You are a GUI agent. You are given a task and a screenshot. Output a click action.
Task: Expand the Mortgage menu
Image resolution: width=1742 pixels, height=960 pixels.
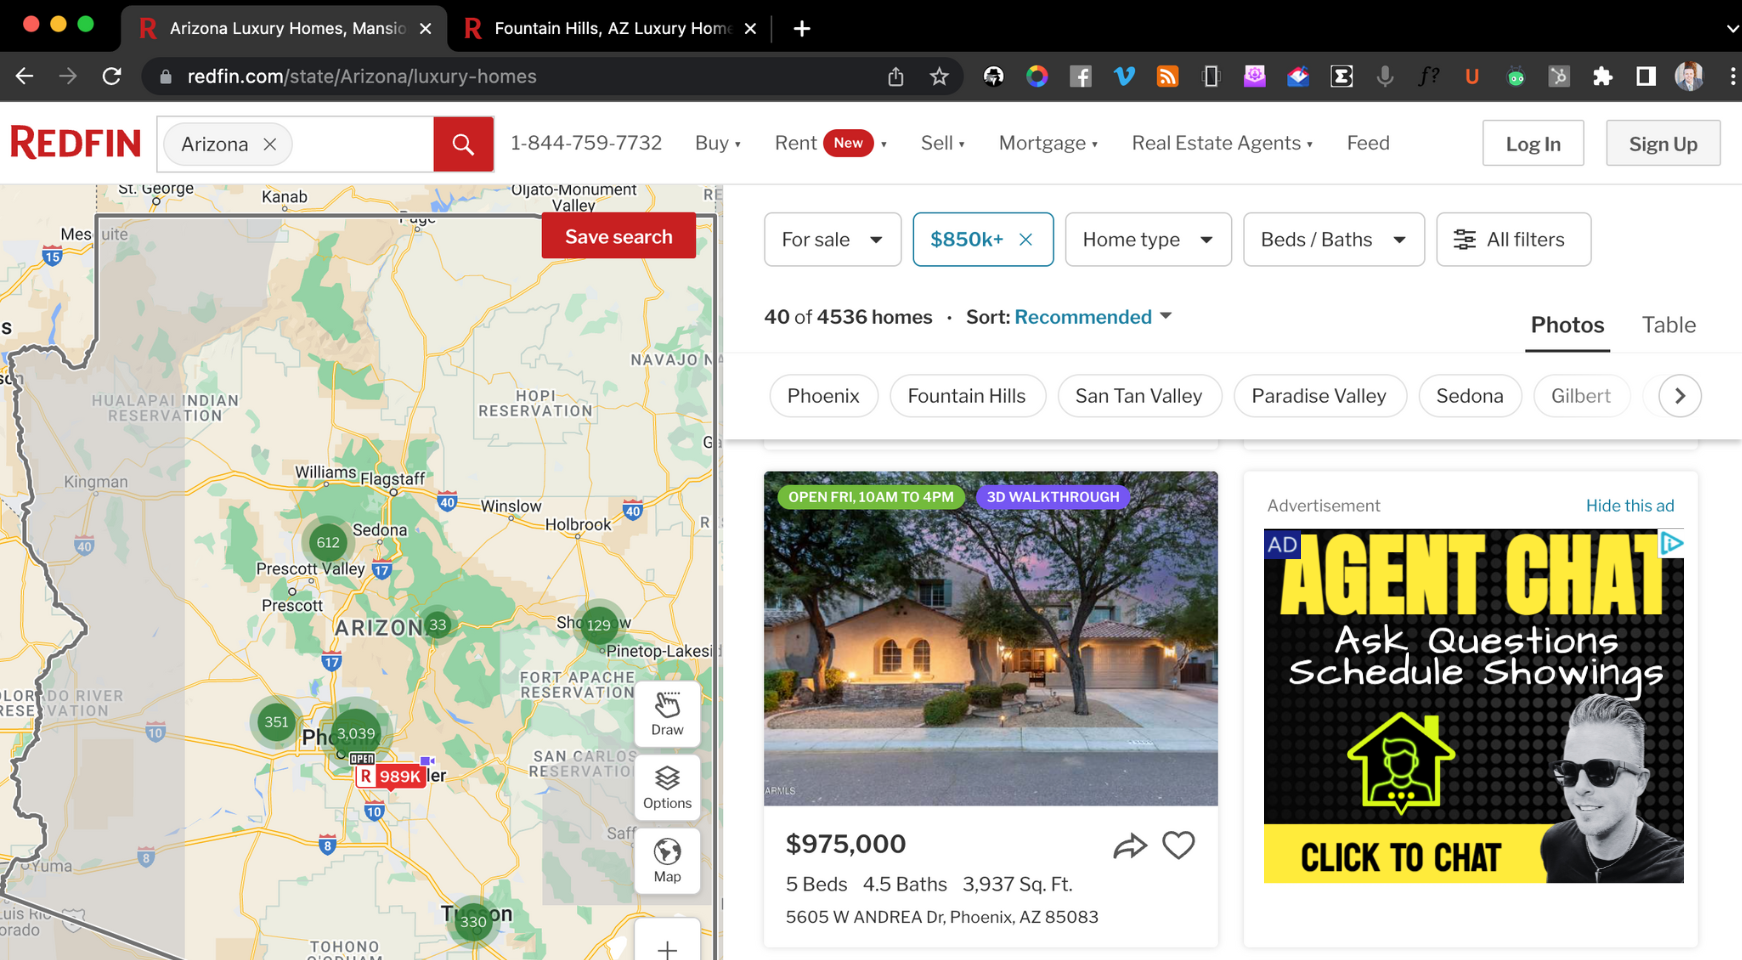coord(1048,143)
